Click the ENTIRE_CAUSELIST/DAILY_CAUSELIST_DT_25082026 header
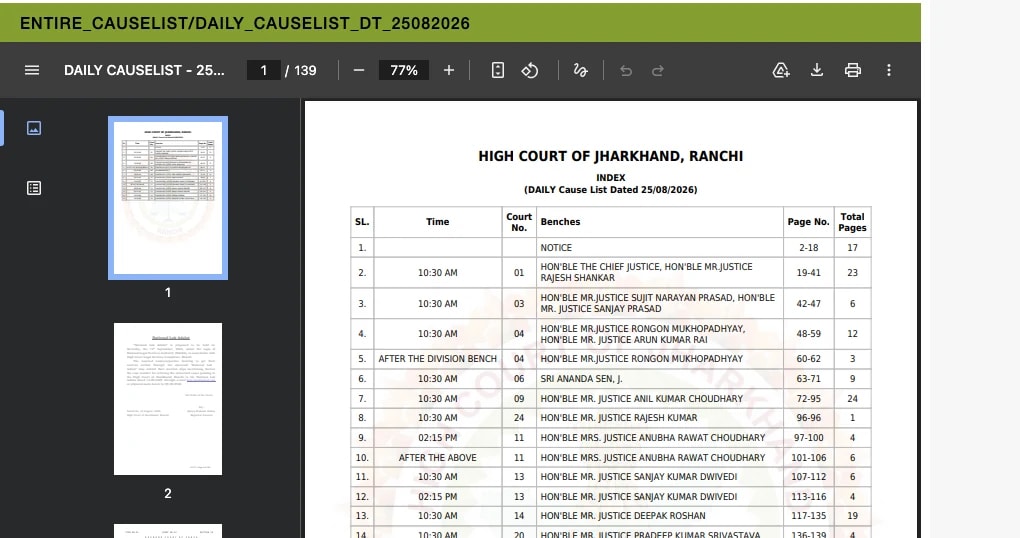This screenshot has height=538, width=1020. click(245, 23)
